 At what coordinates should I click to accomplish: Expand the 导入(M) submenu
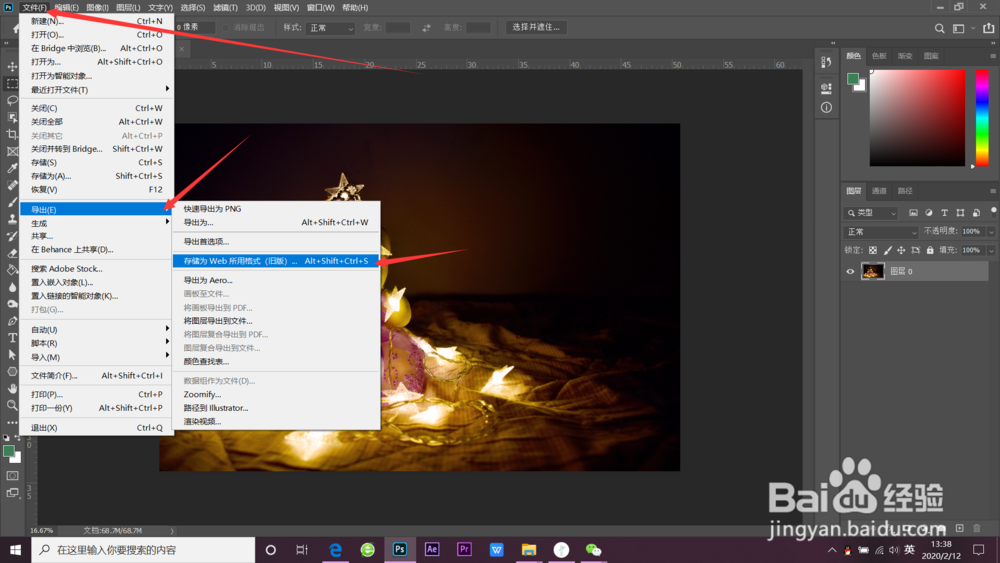(x=96, y=357)
